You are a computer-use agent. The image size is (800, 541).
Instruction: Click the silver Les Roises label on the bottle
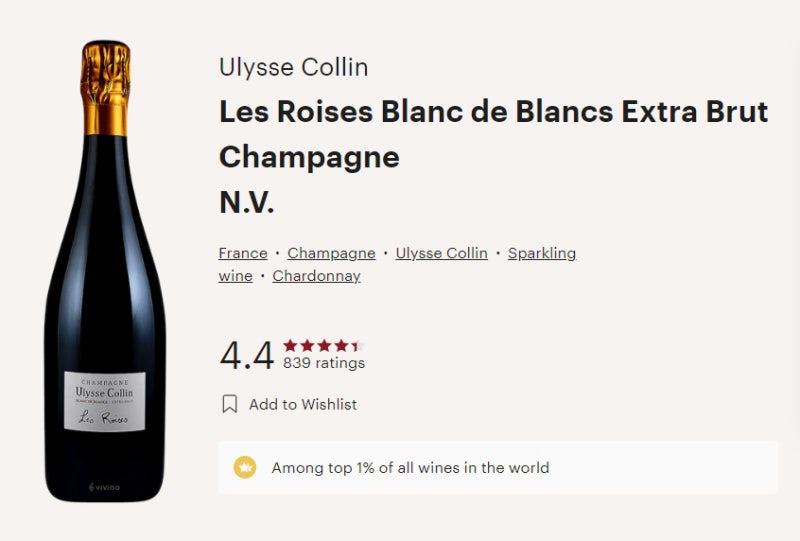(x=105, y=401)
